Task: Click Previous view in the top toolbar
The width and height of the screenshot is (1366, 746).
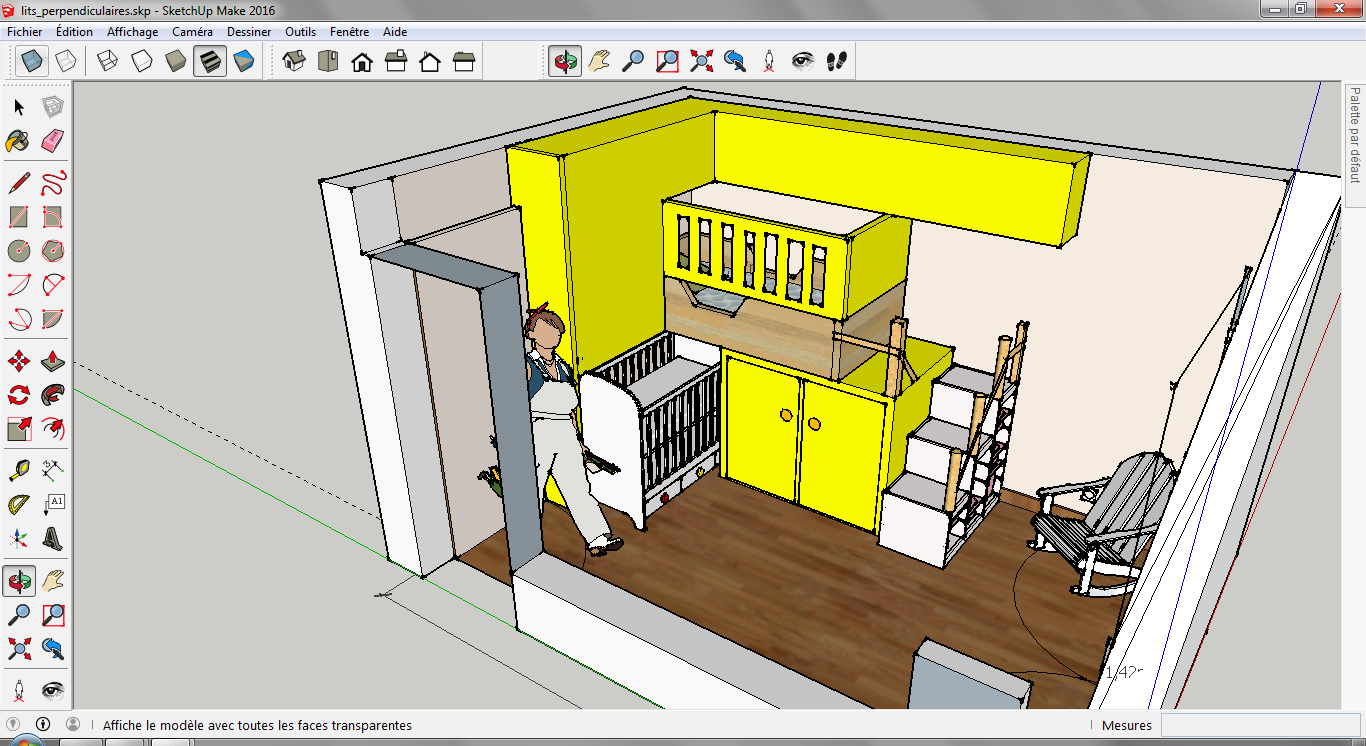Action: (x=735, y=62)
